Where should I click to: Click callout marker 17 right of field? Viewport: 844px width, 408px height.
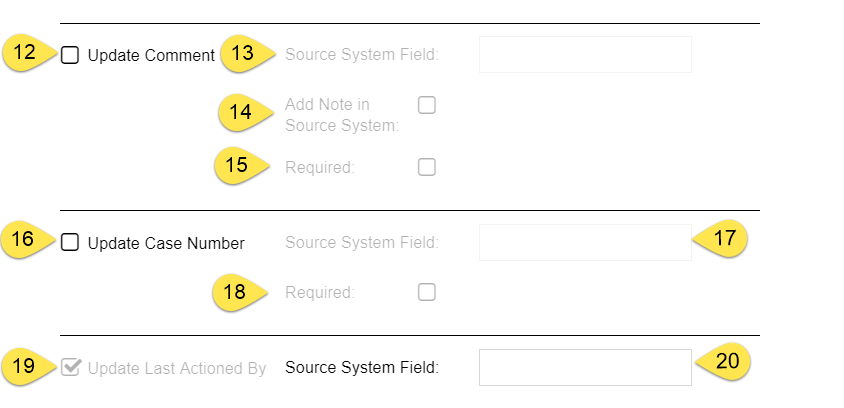(x=724, y=240)
